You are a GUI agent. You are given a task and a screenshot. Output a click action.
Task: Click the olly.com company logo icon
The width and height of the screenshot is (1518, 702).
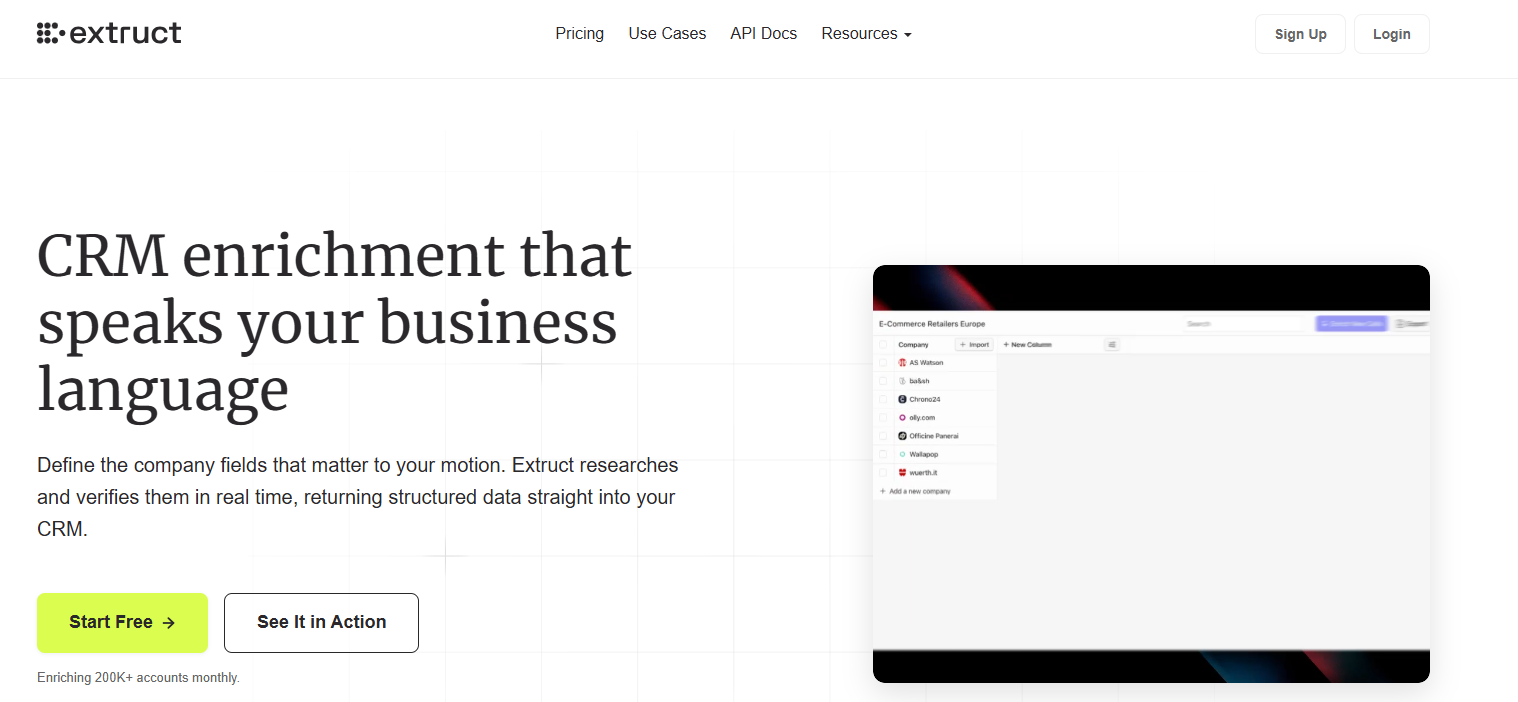(x=902, y=418)
